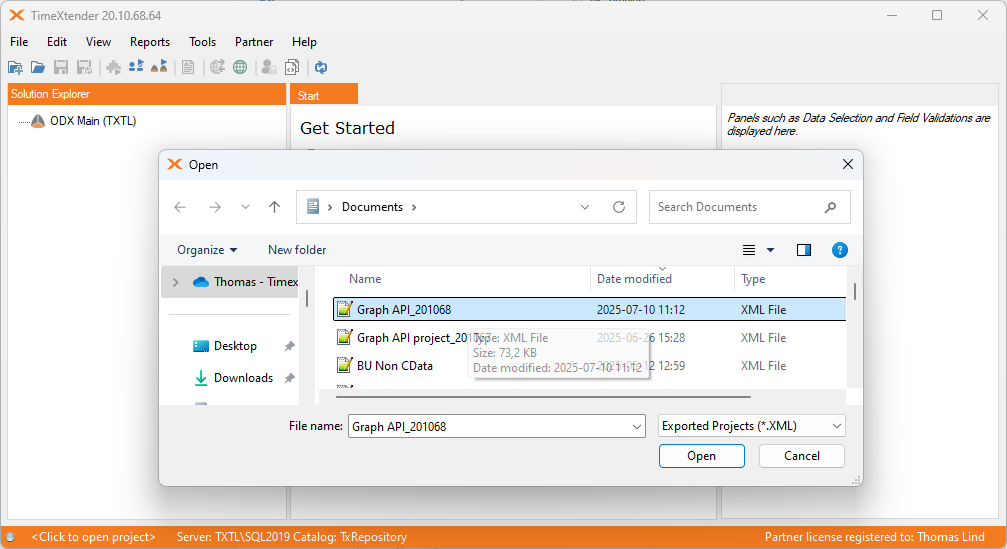Click the orange pyramids-with-flag toolbar icon

[x=159, y=66]
